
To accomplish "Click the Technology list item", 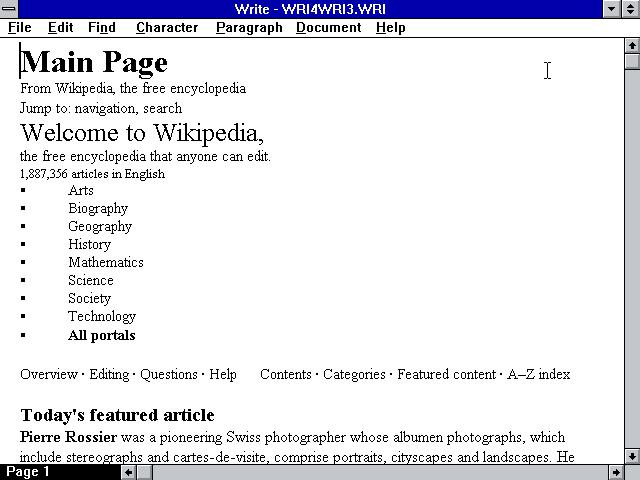I will (x=102, y=316).
